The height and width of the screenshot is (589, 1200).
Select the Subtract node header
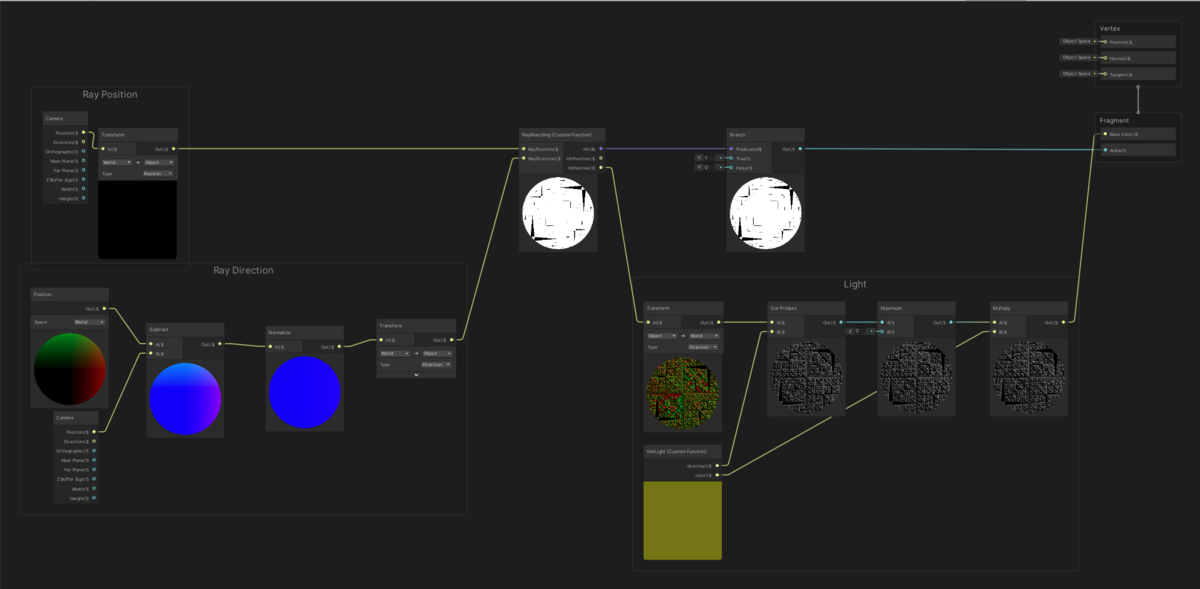(x=185, y=329)
